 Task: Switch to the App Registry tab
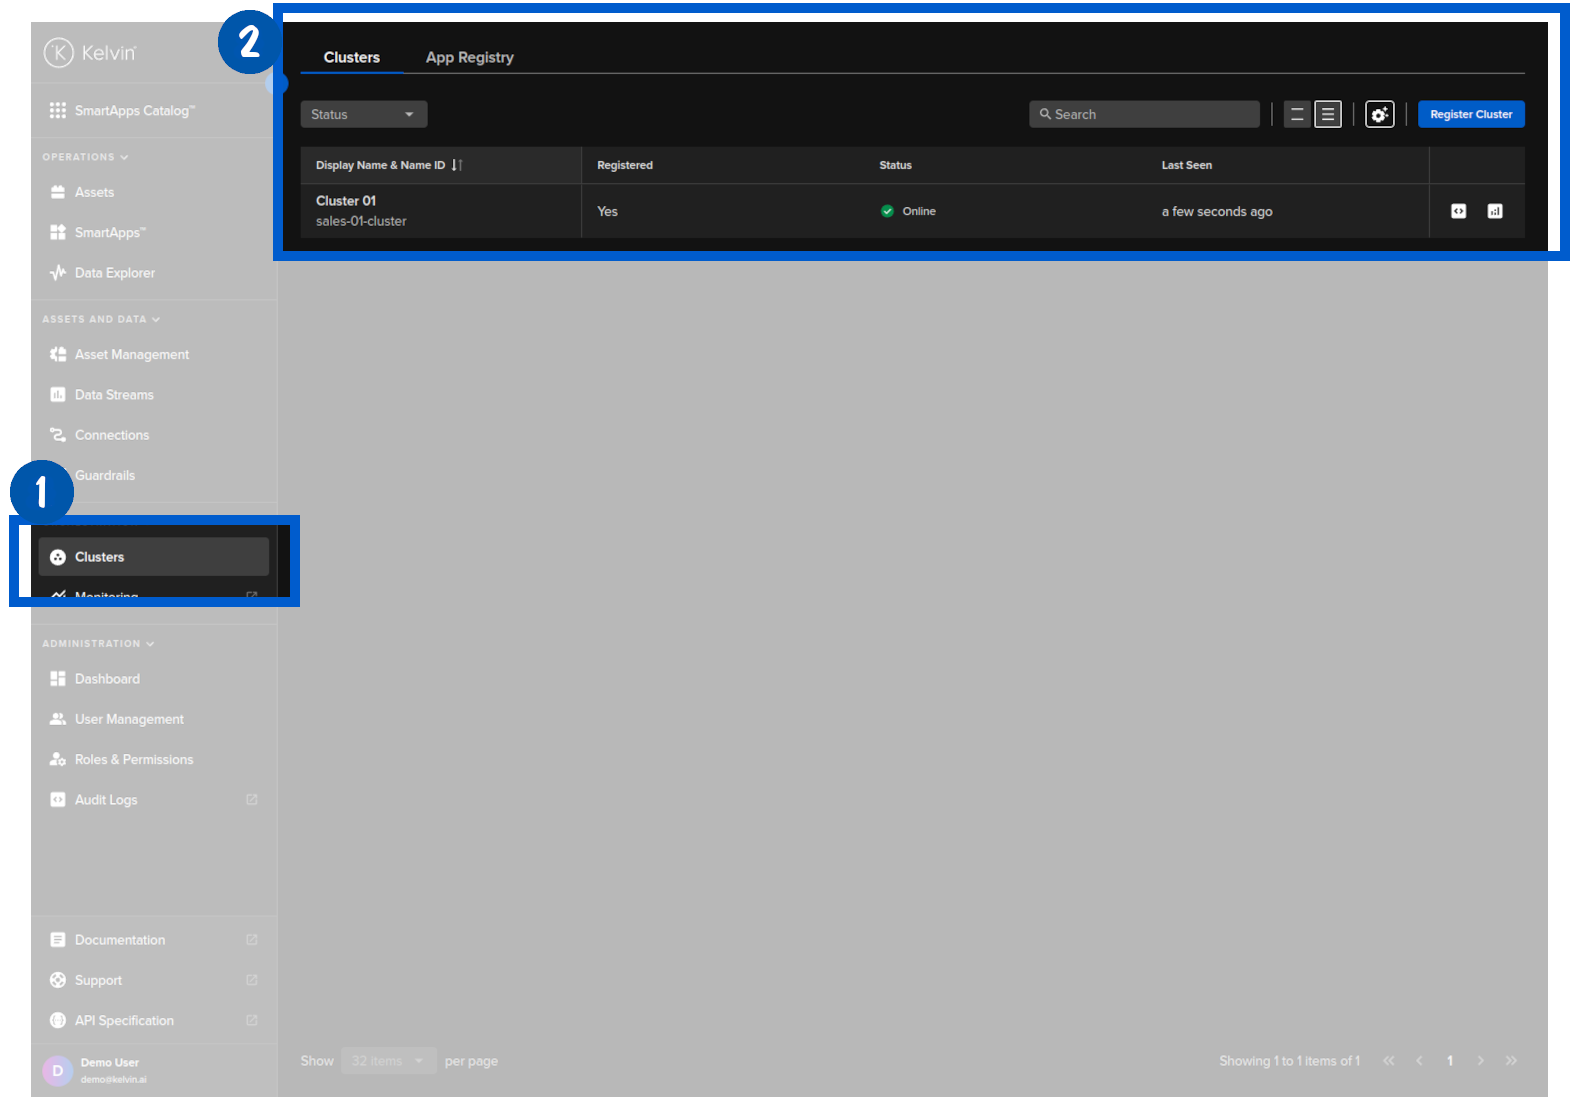469,58
